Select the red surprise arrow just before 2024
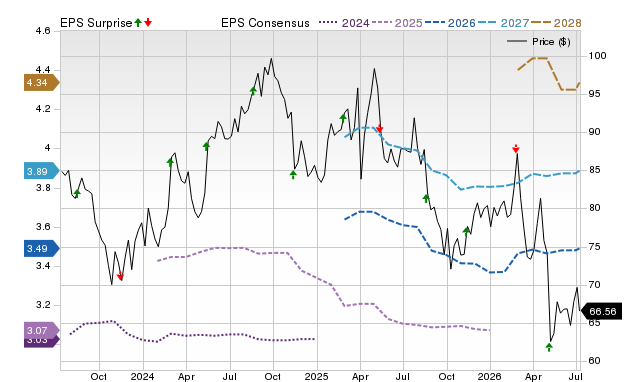 (x=120, y=276)
